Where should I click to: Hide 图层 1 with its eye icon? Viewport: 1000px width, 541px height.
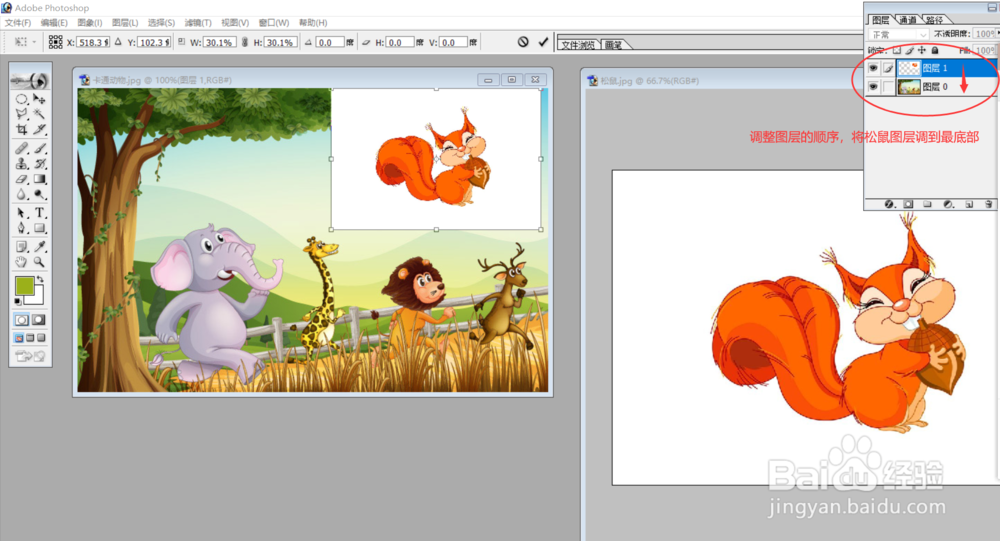click(873, 68)
